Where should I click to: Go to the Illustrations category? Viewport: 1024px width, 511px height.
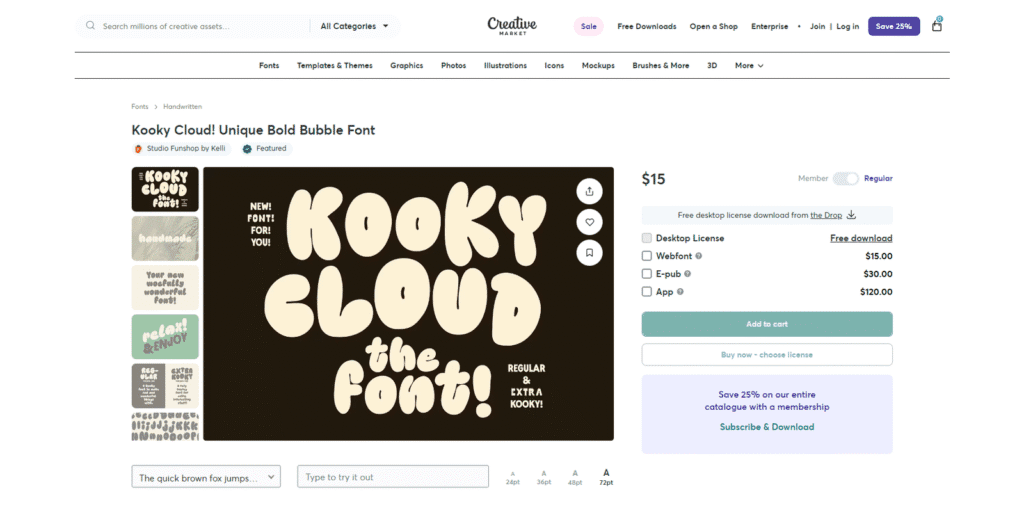505,66
